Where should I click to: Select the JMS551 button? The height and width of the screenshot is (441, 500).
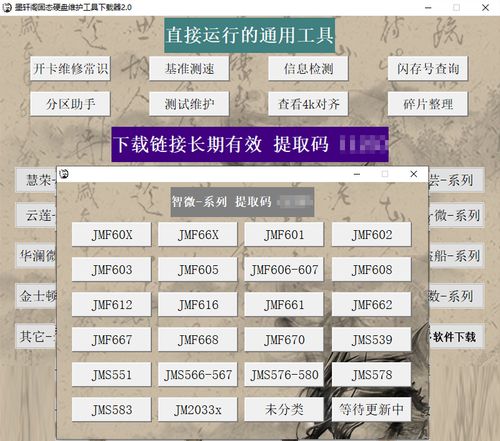click(x=111, y=374)
